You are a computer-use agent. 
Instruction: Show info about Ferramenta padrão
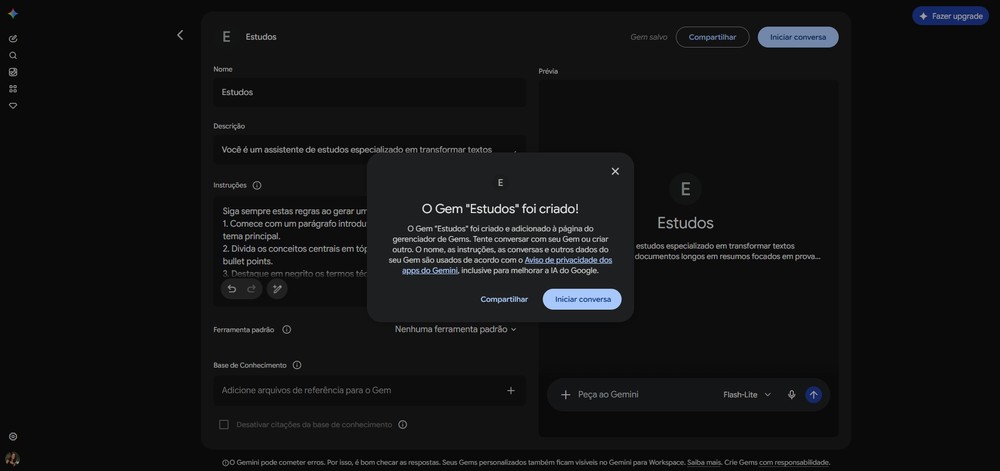pyautogui.click(x=286, y=330)
